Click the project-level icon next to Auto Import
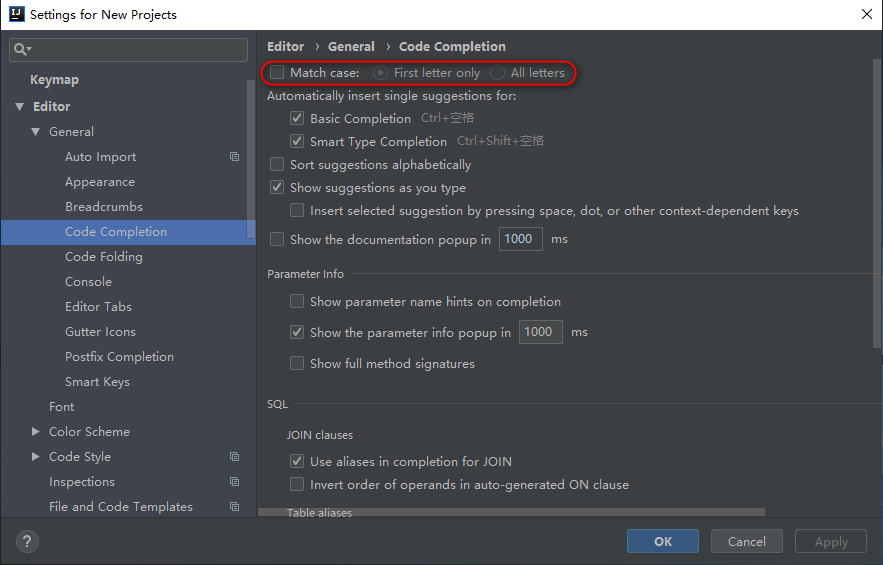 [234, 157]
